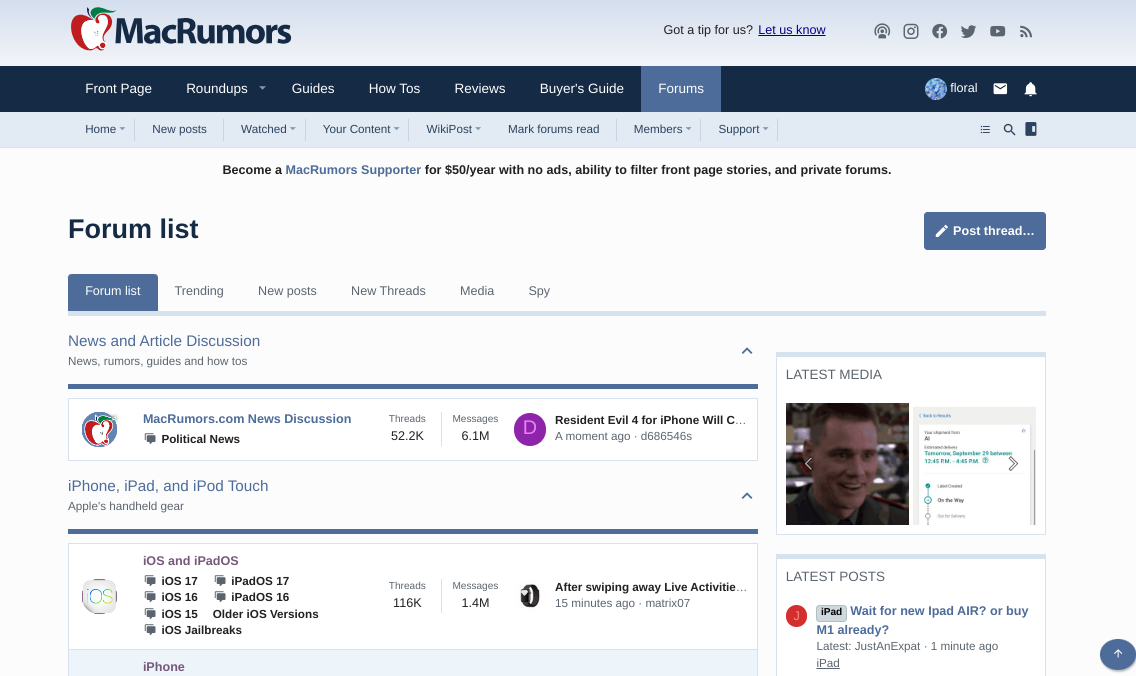Click the iPad prefix tag
Screen dimensions: 1136x676
click(x=831, y=612)
